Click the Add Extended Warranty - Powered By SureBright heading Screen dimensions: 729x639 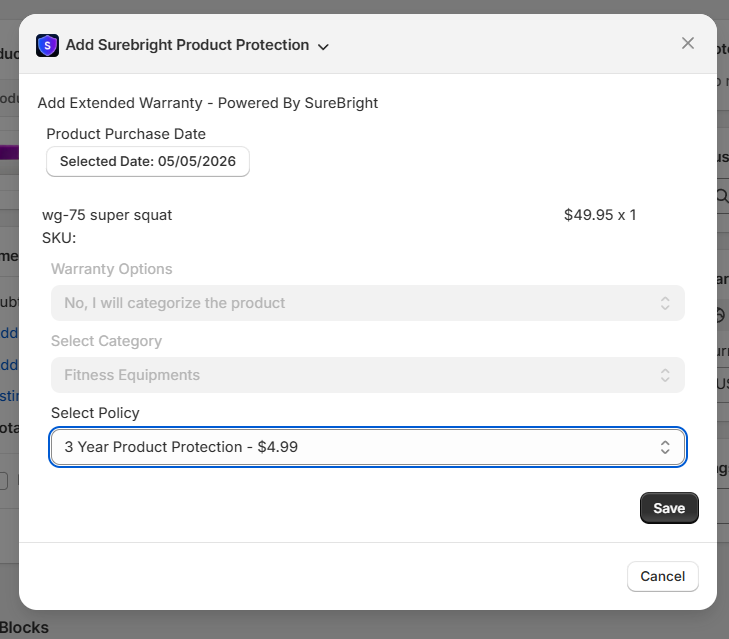208,103
